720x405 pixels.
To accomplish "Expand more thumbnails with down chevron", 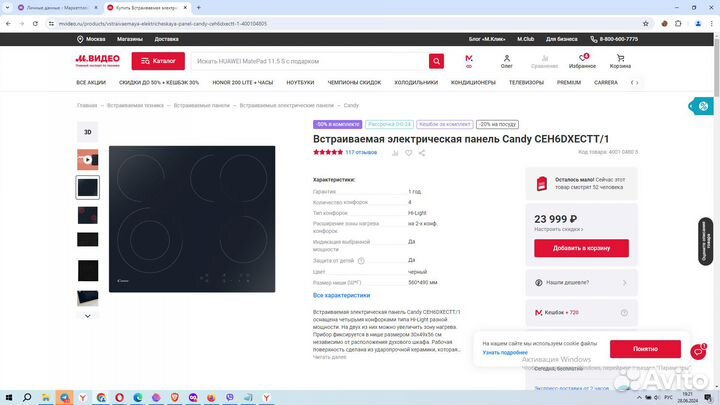I will point(88,316).
